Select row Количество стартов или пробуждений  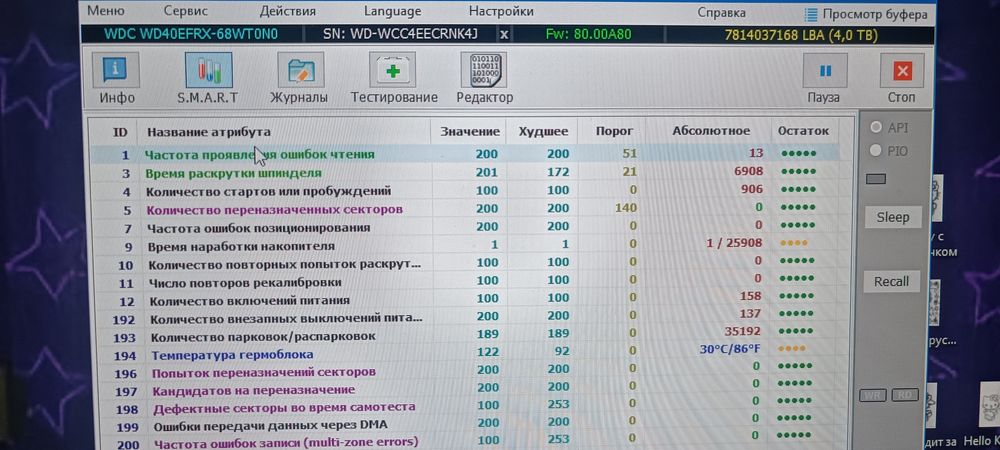pos(464,191)
